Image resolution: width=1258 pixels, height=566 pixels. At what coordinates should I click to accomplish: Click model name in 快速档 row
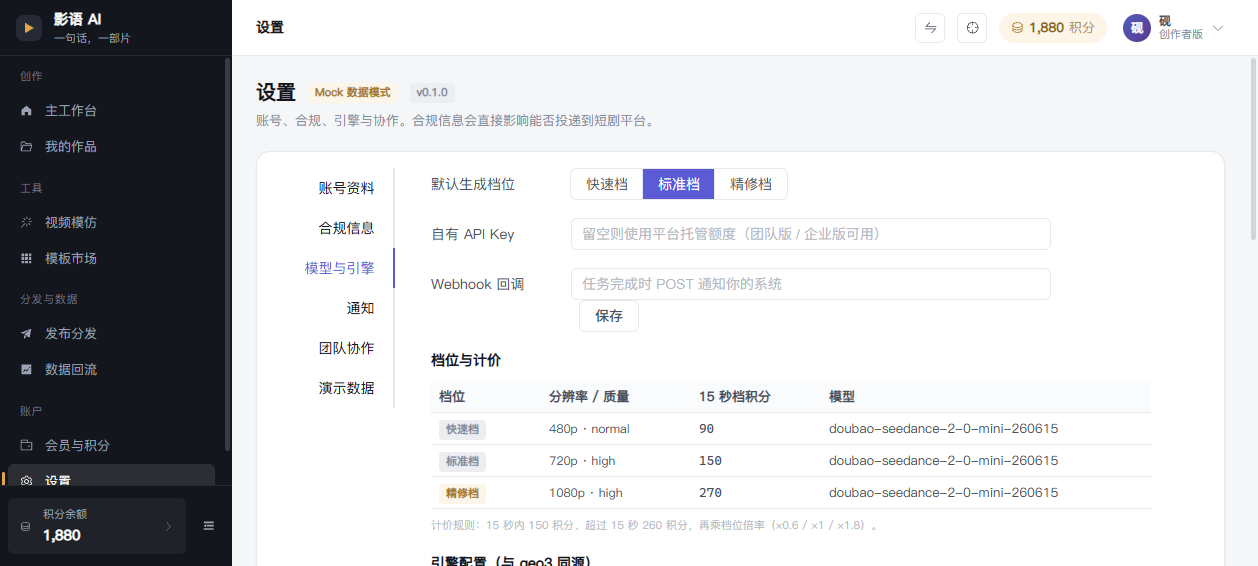[943, 429]
